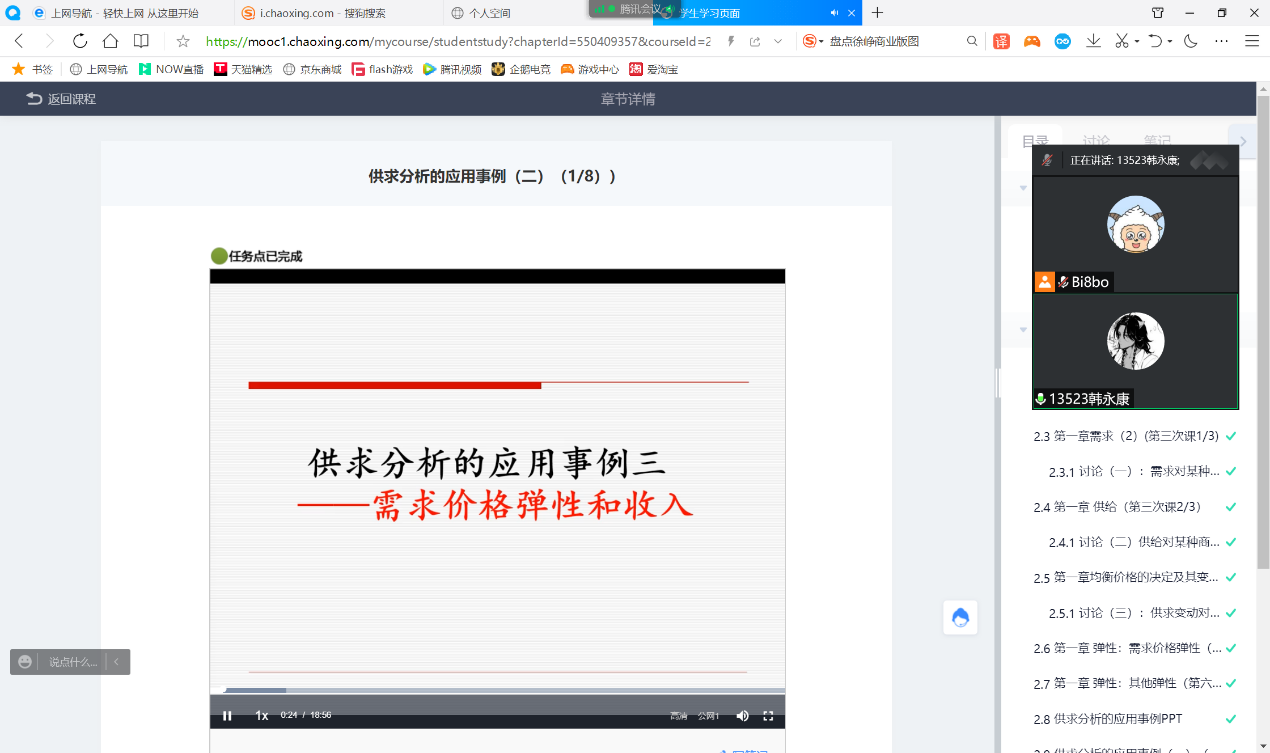Viewport: 1270px width, 753px height.
Task: Bookmark page with the star icon
Action: click(183, 41)
